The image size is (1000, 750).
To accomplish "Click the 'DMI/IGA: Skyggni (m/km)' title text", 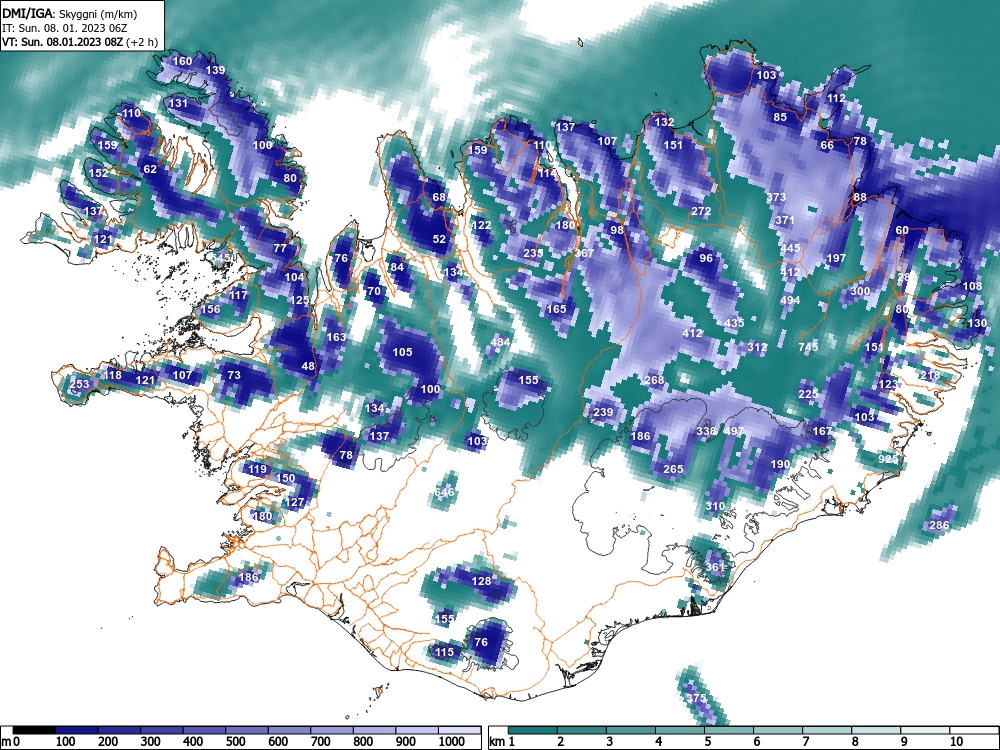I will (70, 13).
